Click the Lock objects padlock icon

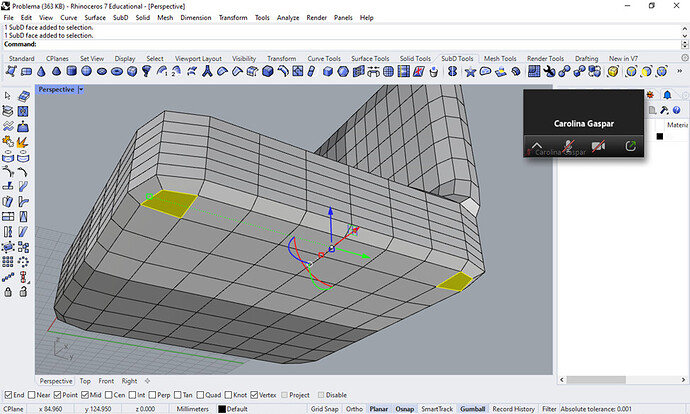[x=8, y=292]
